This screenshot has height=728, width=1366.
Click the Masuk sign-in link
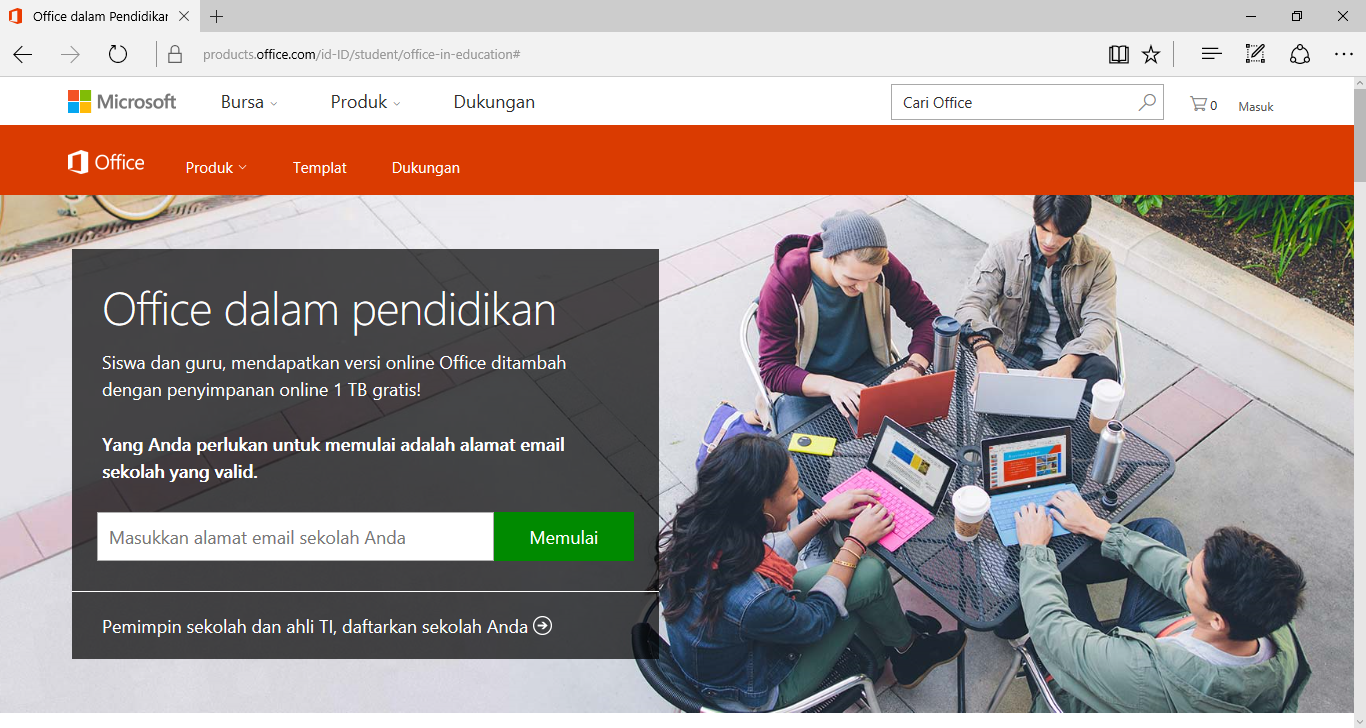click(1256, 106)
